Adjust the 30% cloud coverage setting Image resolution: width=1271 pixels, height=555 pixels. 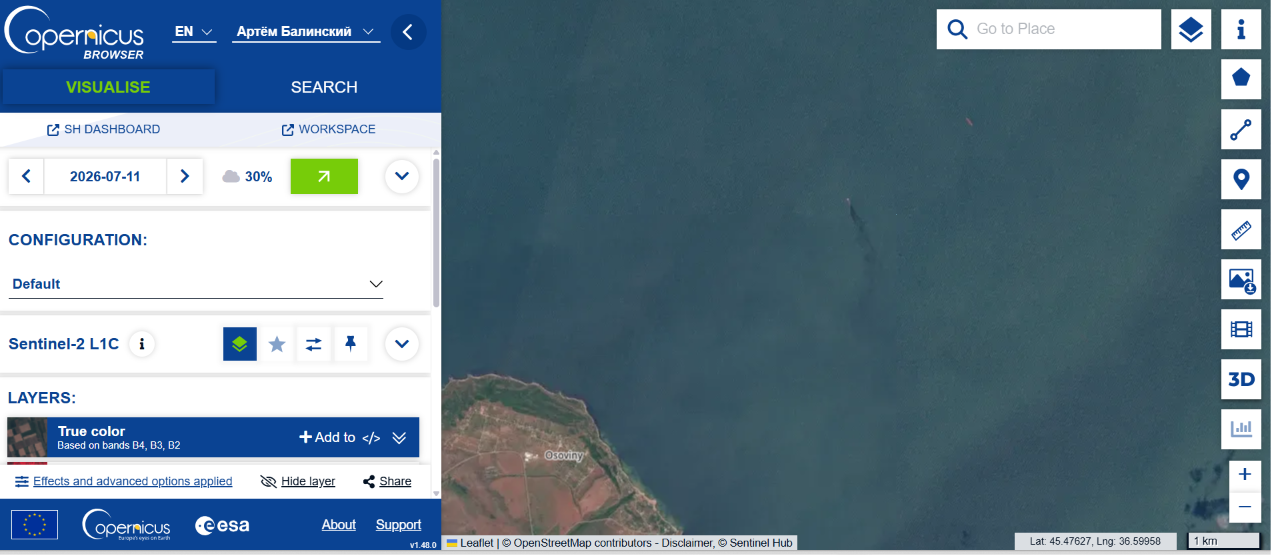[247, 177]
